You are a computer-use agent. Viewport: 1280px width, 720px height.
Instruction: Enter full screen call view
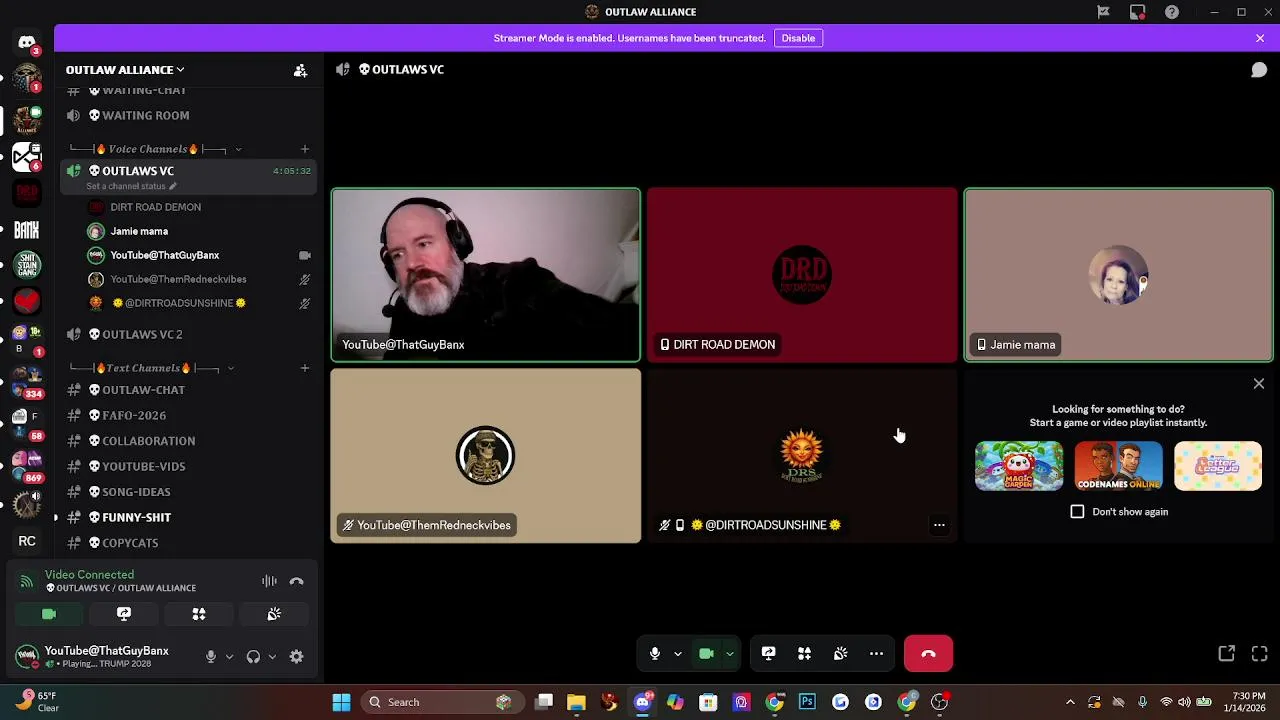(1259, 653)
